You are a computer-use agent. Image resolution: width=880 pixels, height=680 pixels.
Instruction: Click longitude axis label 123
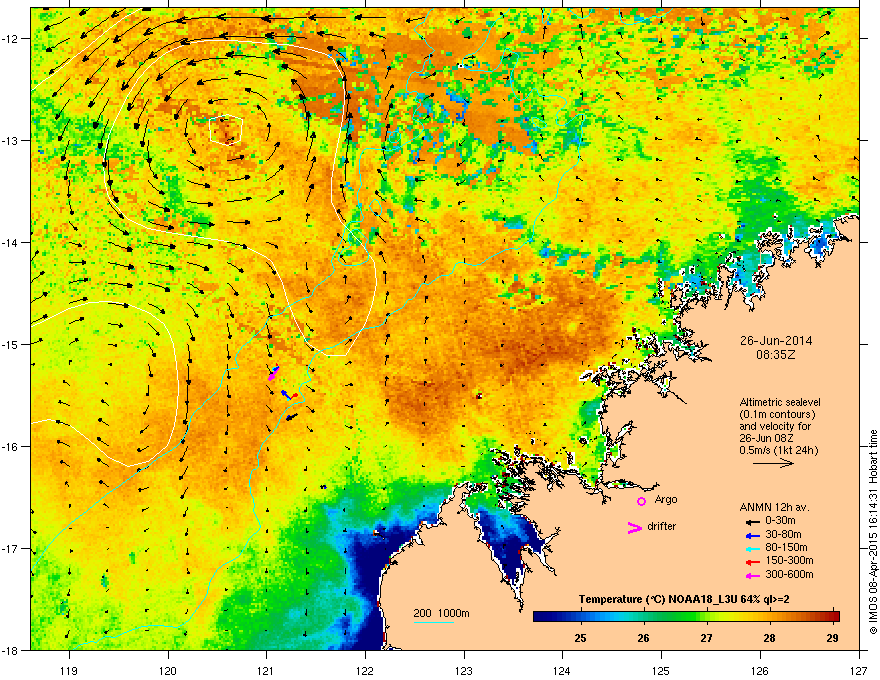(464, 671)
